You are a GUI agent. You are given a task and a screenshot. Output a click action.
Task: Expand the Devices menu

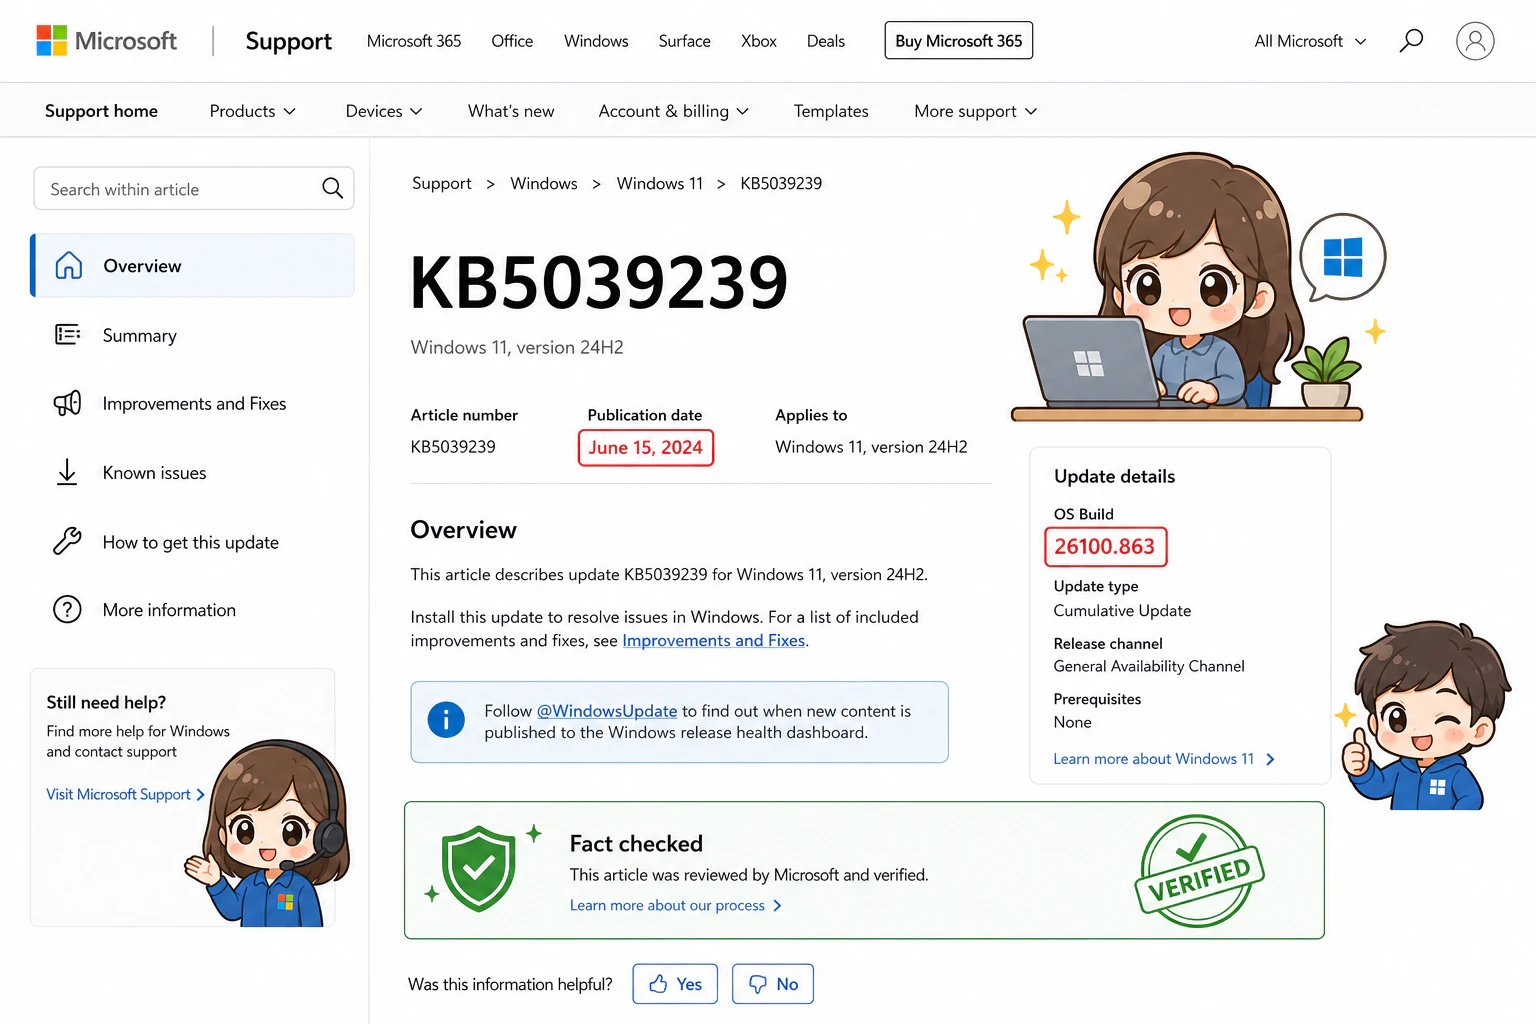384,111
